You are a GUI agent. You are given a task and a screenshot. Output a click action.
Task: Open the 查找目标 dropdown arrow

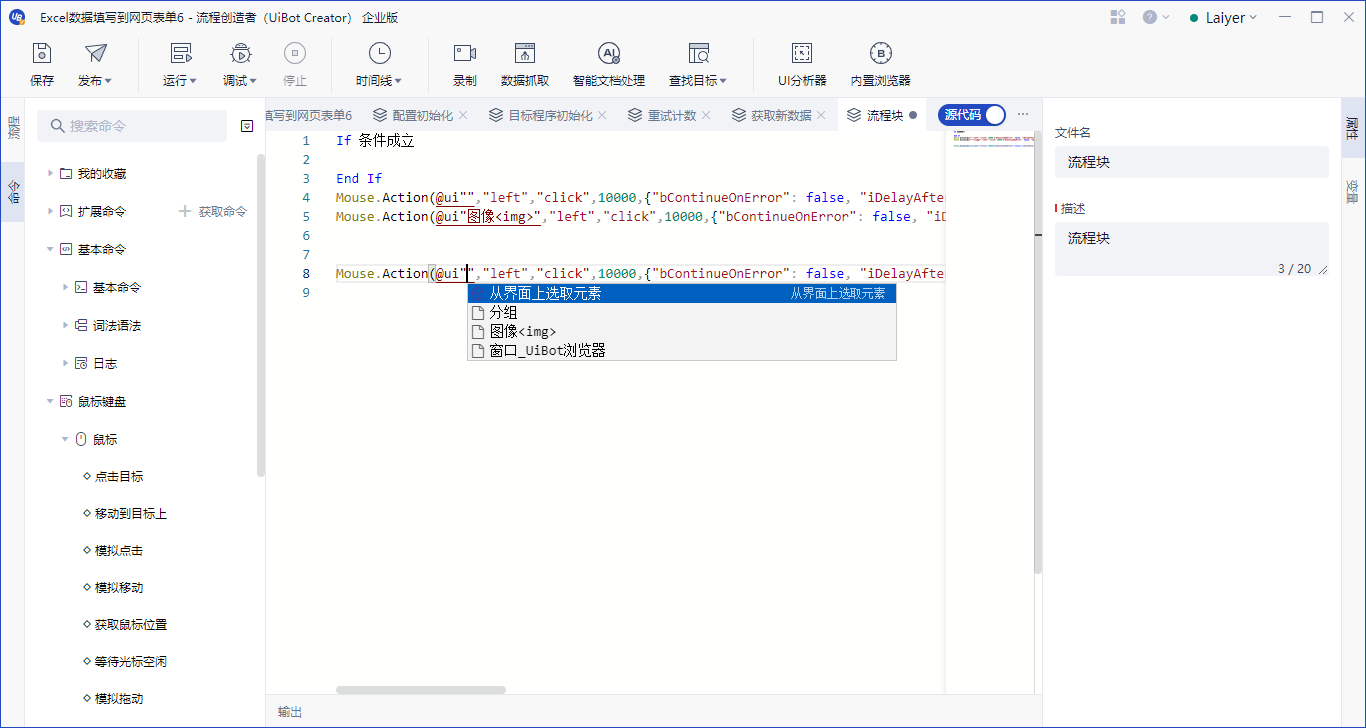tap(723, 81)
